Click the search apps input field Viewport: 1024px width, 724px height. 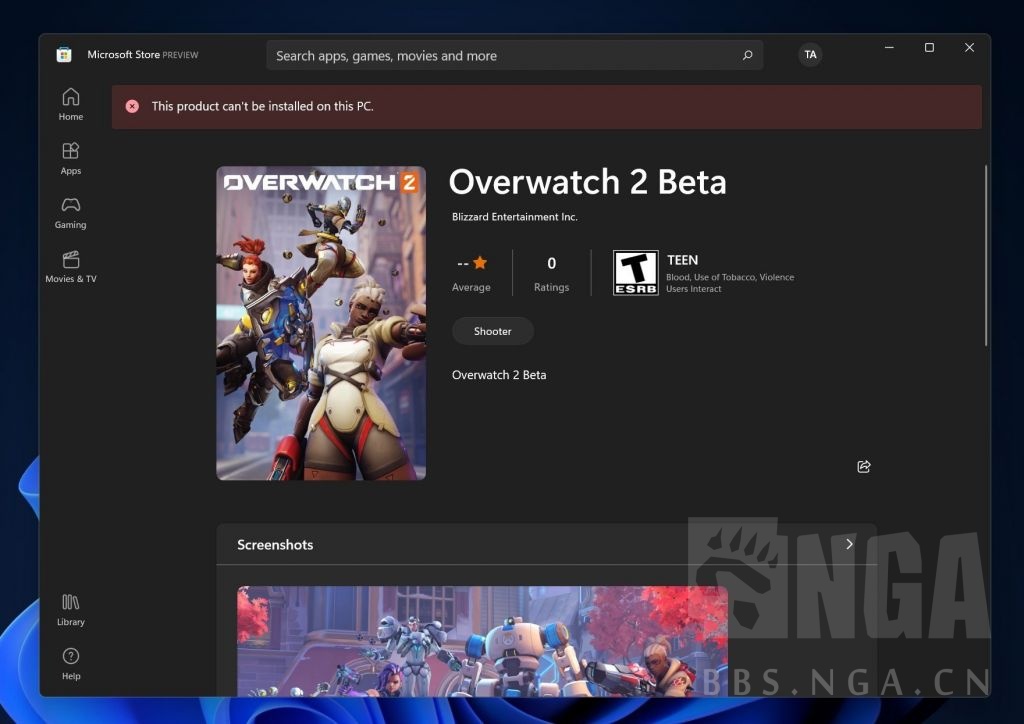click(500, 56)
